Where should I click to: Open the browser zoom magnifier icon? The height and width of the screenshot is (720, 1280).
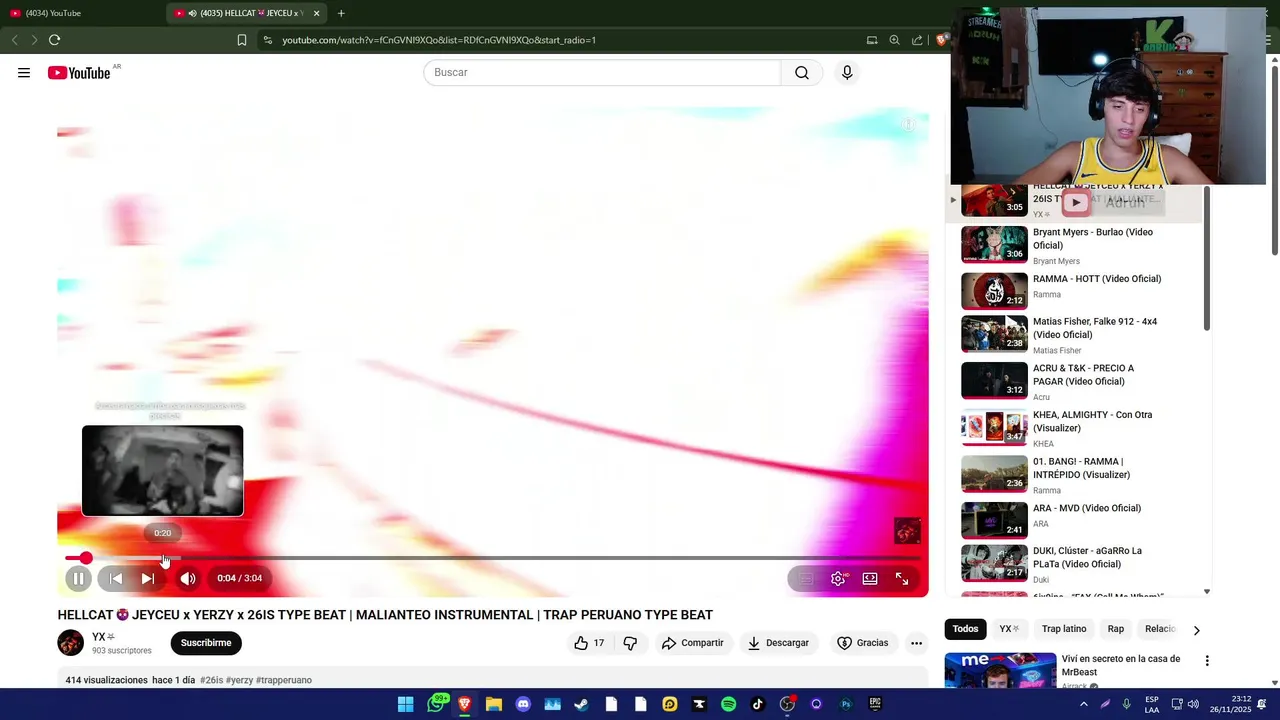(894, 40)
